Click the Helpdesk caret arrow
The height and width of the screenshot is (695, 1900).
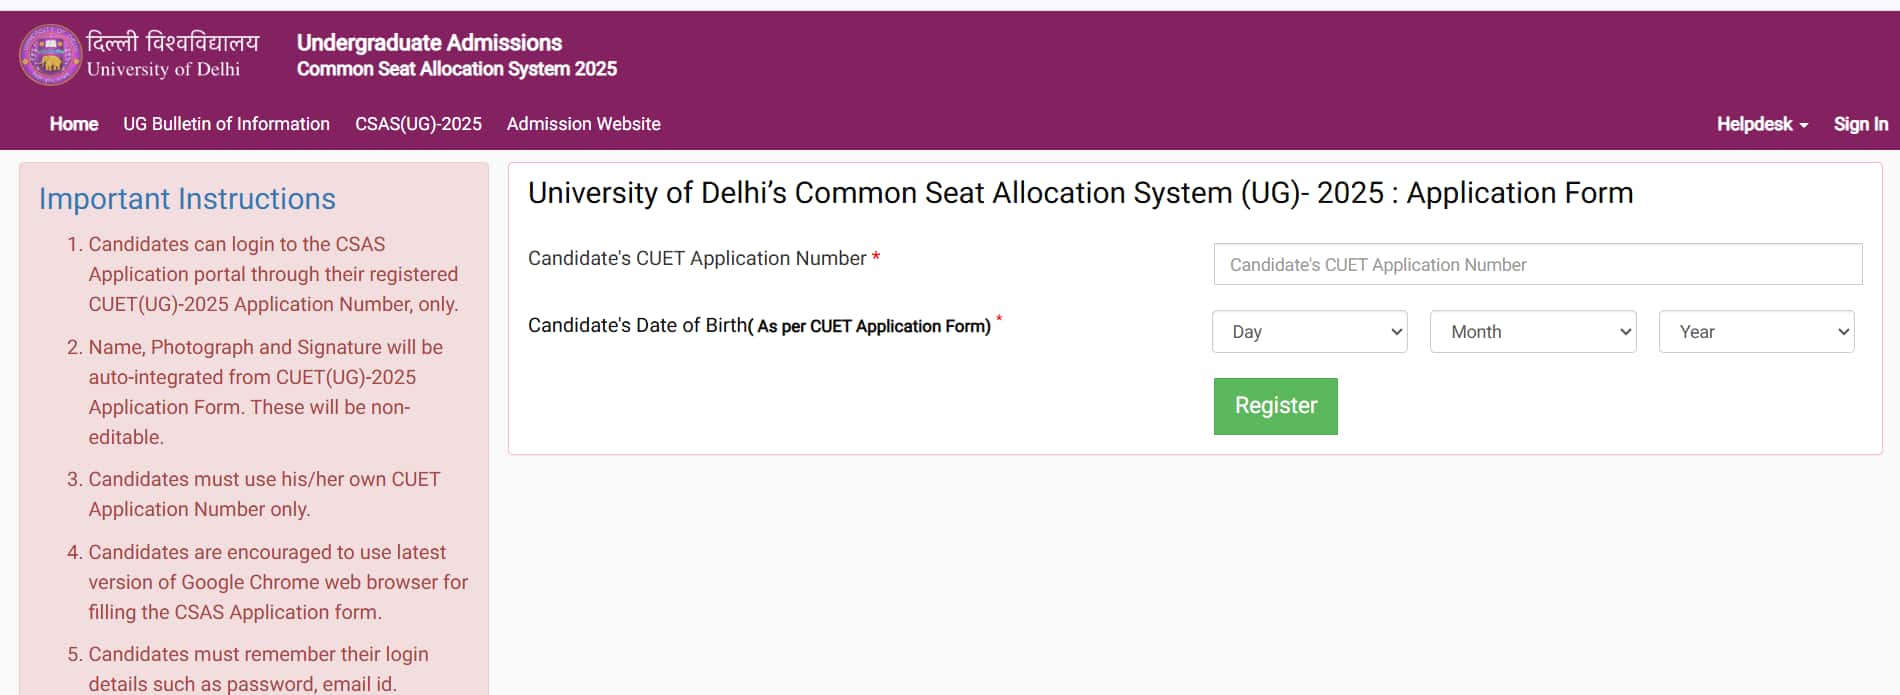point(1803,126)
